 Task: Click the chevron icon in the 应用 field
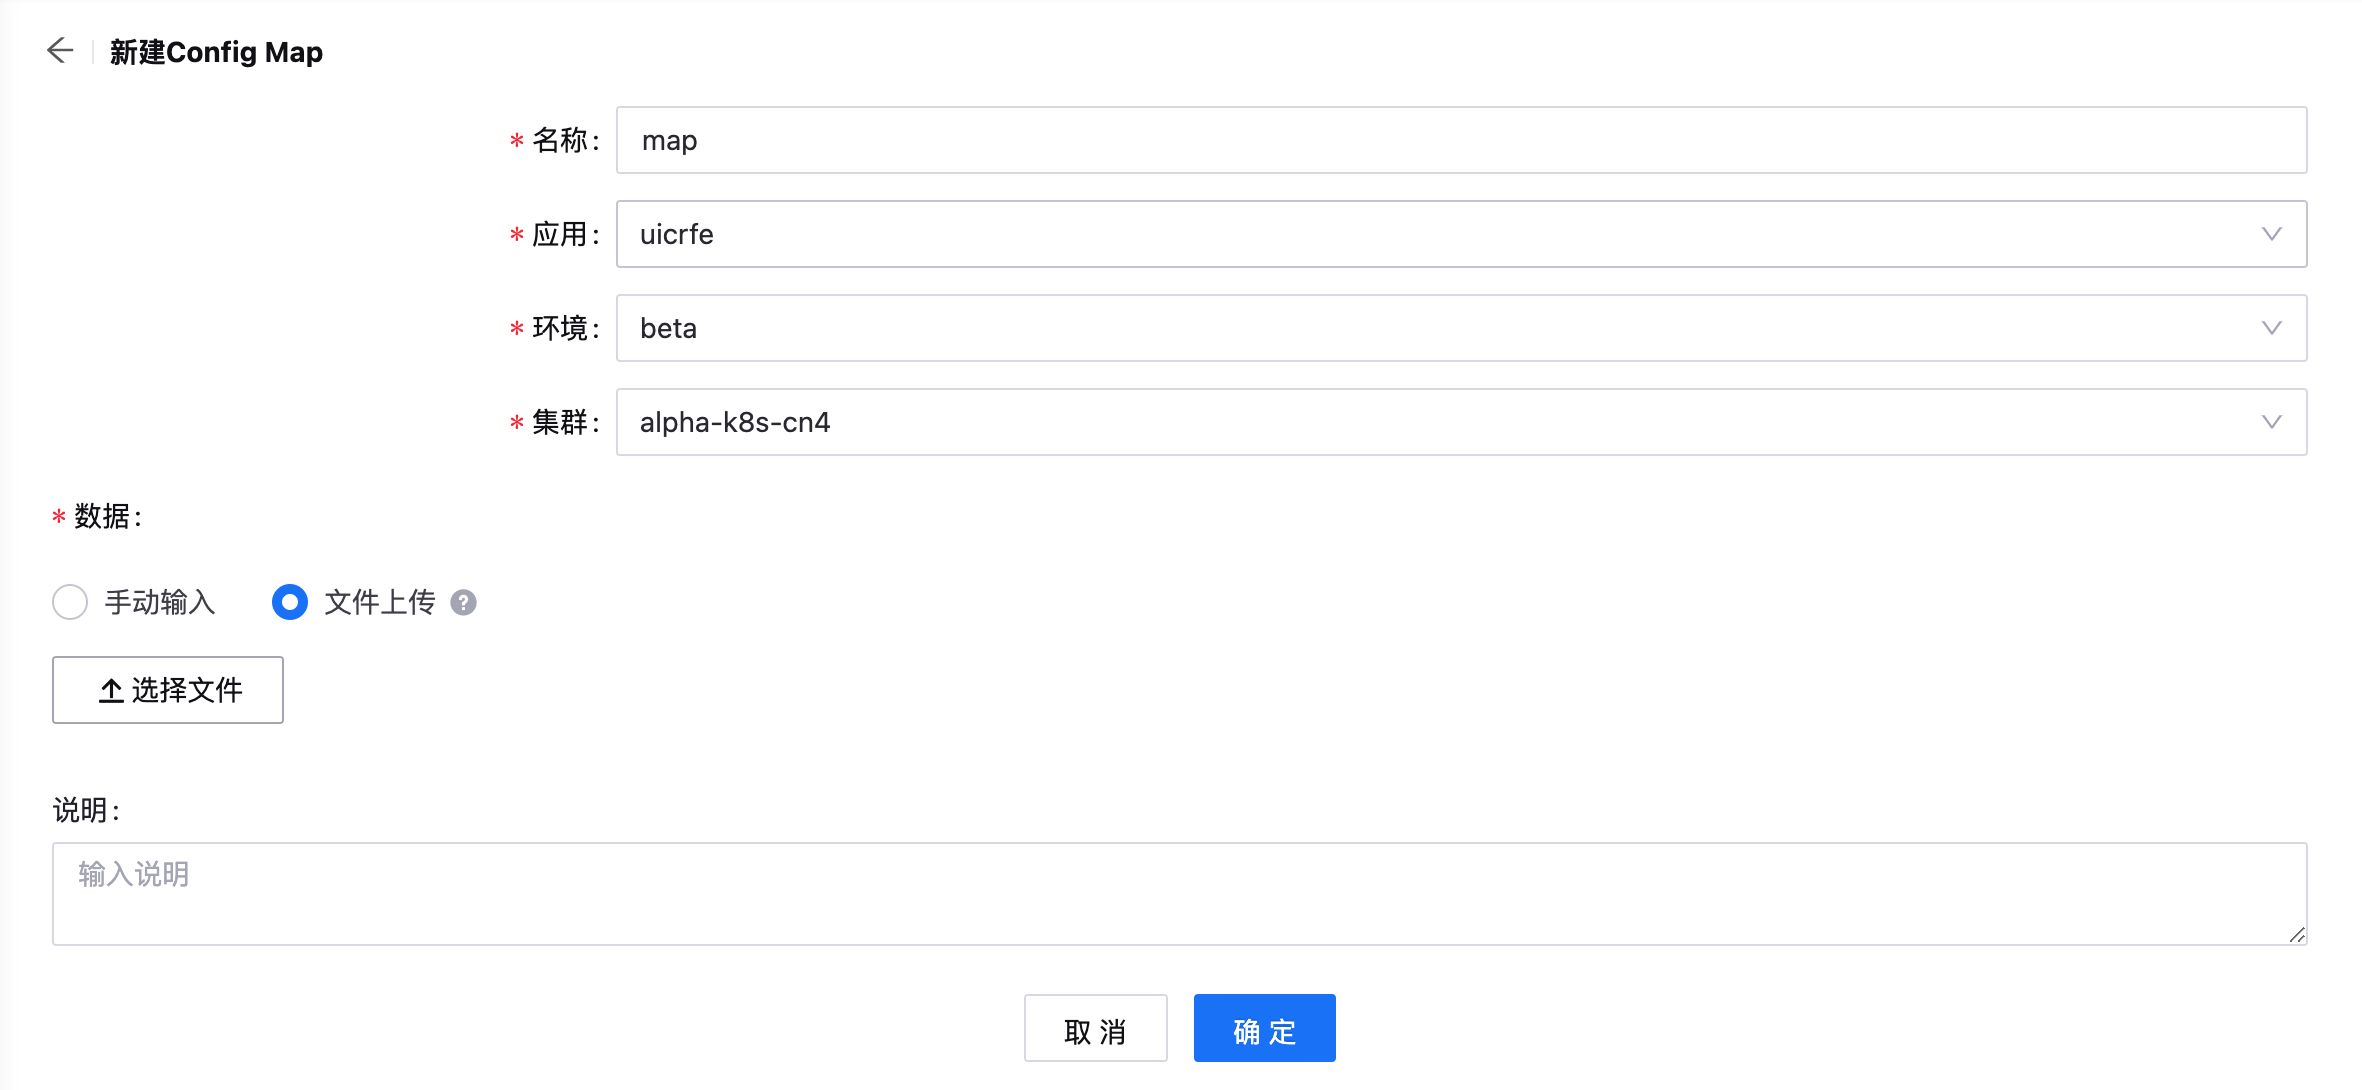tap(2271, 234)
